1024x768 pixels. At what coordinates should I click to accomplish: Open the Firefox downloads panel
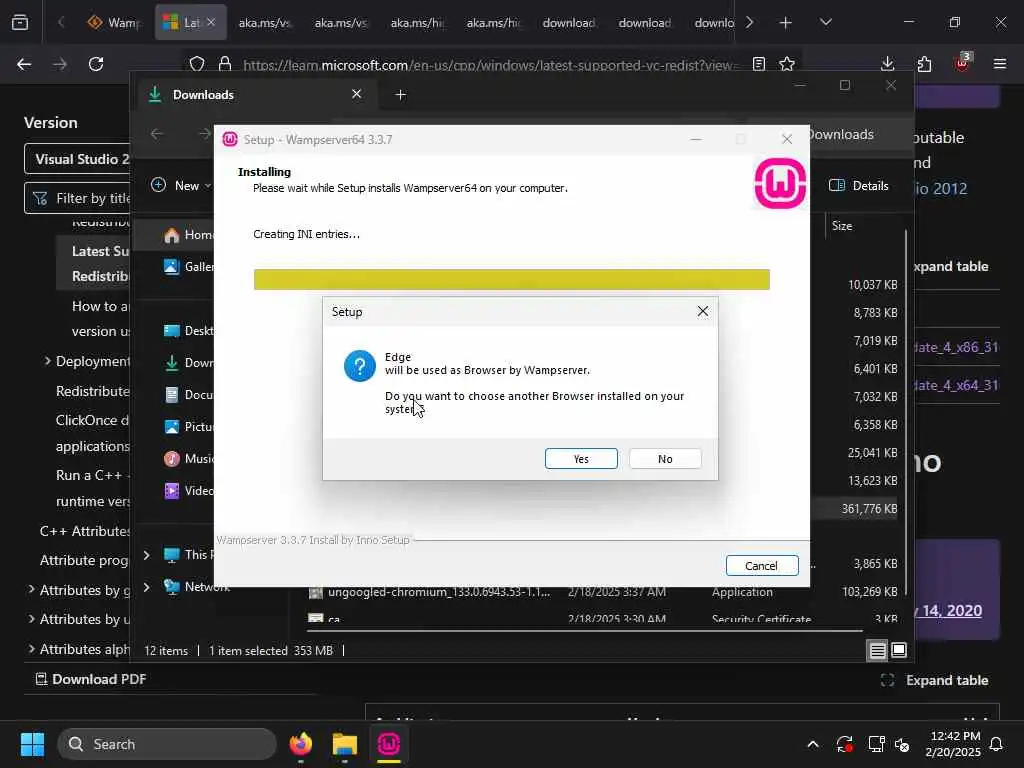[887, 64]
